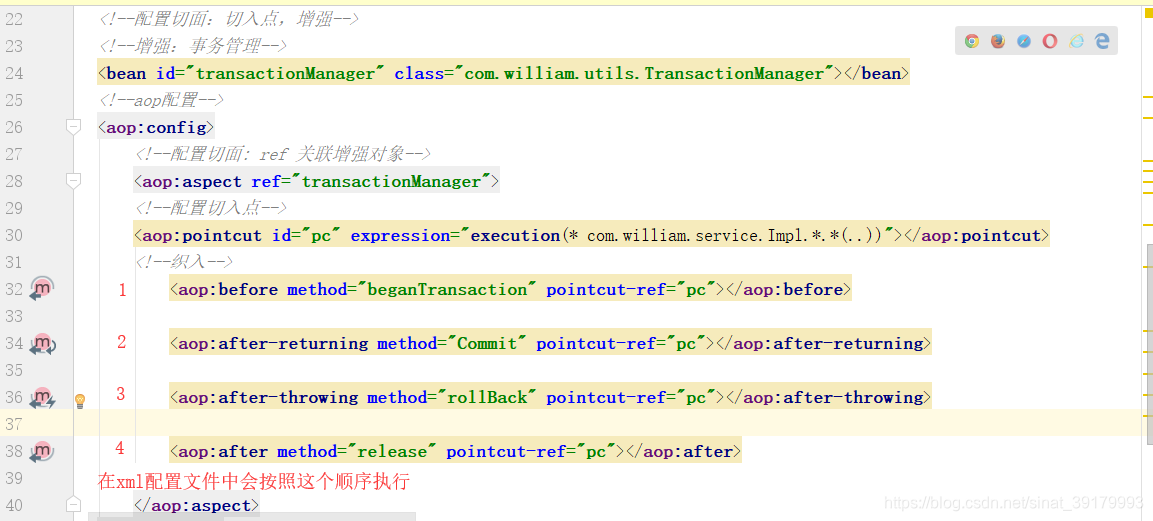Click line number 22 in the gutter
The width and height of the screenshot is (1153, 521).
click(14, 20)
